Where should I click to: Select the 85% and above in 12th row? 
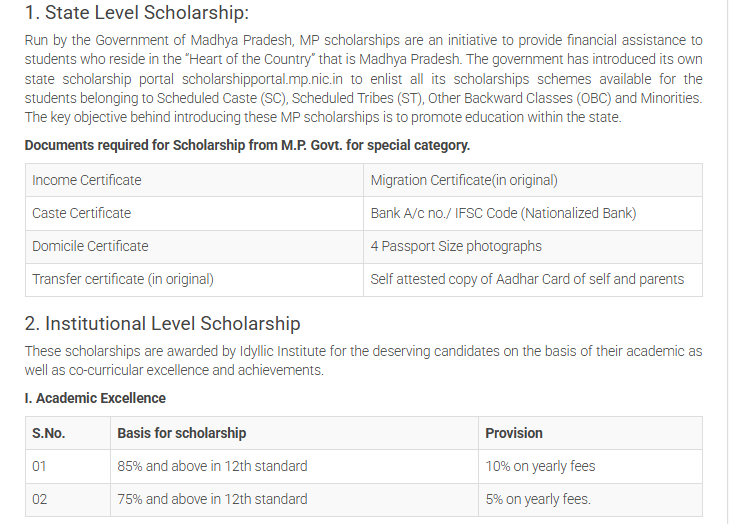coord(364,466)
